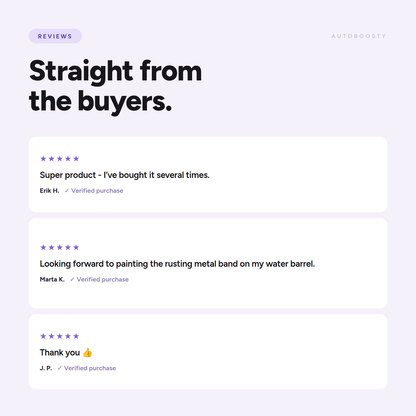416x416 pixels.
Task: Click the reviewer name J. P.
Action: tap(46, 368)
